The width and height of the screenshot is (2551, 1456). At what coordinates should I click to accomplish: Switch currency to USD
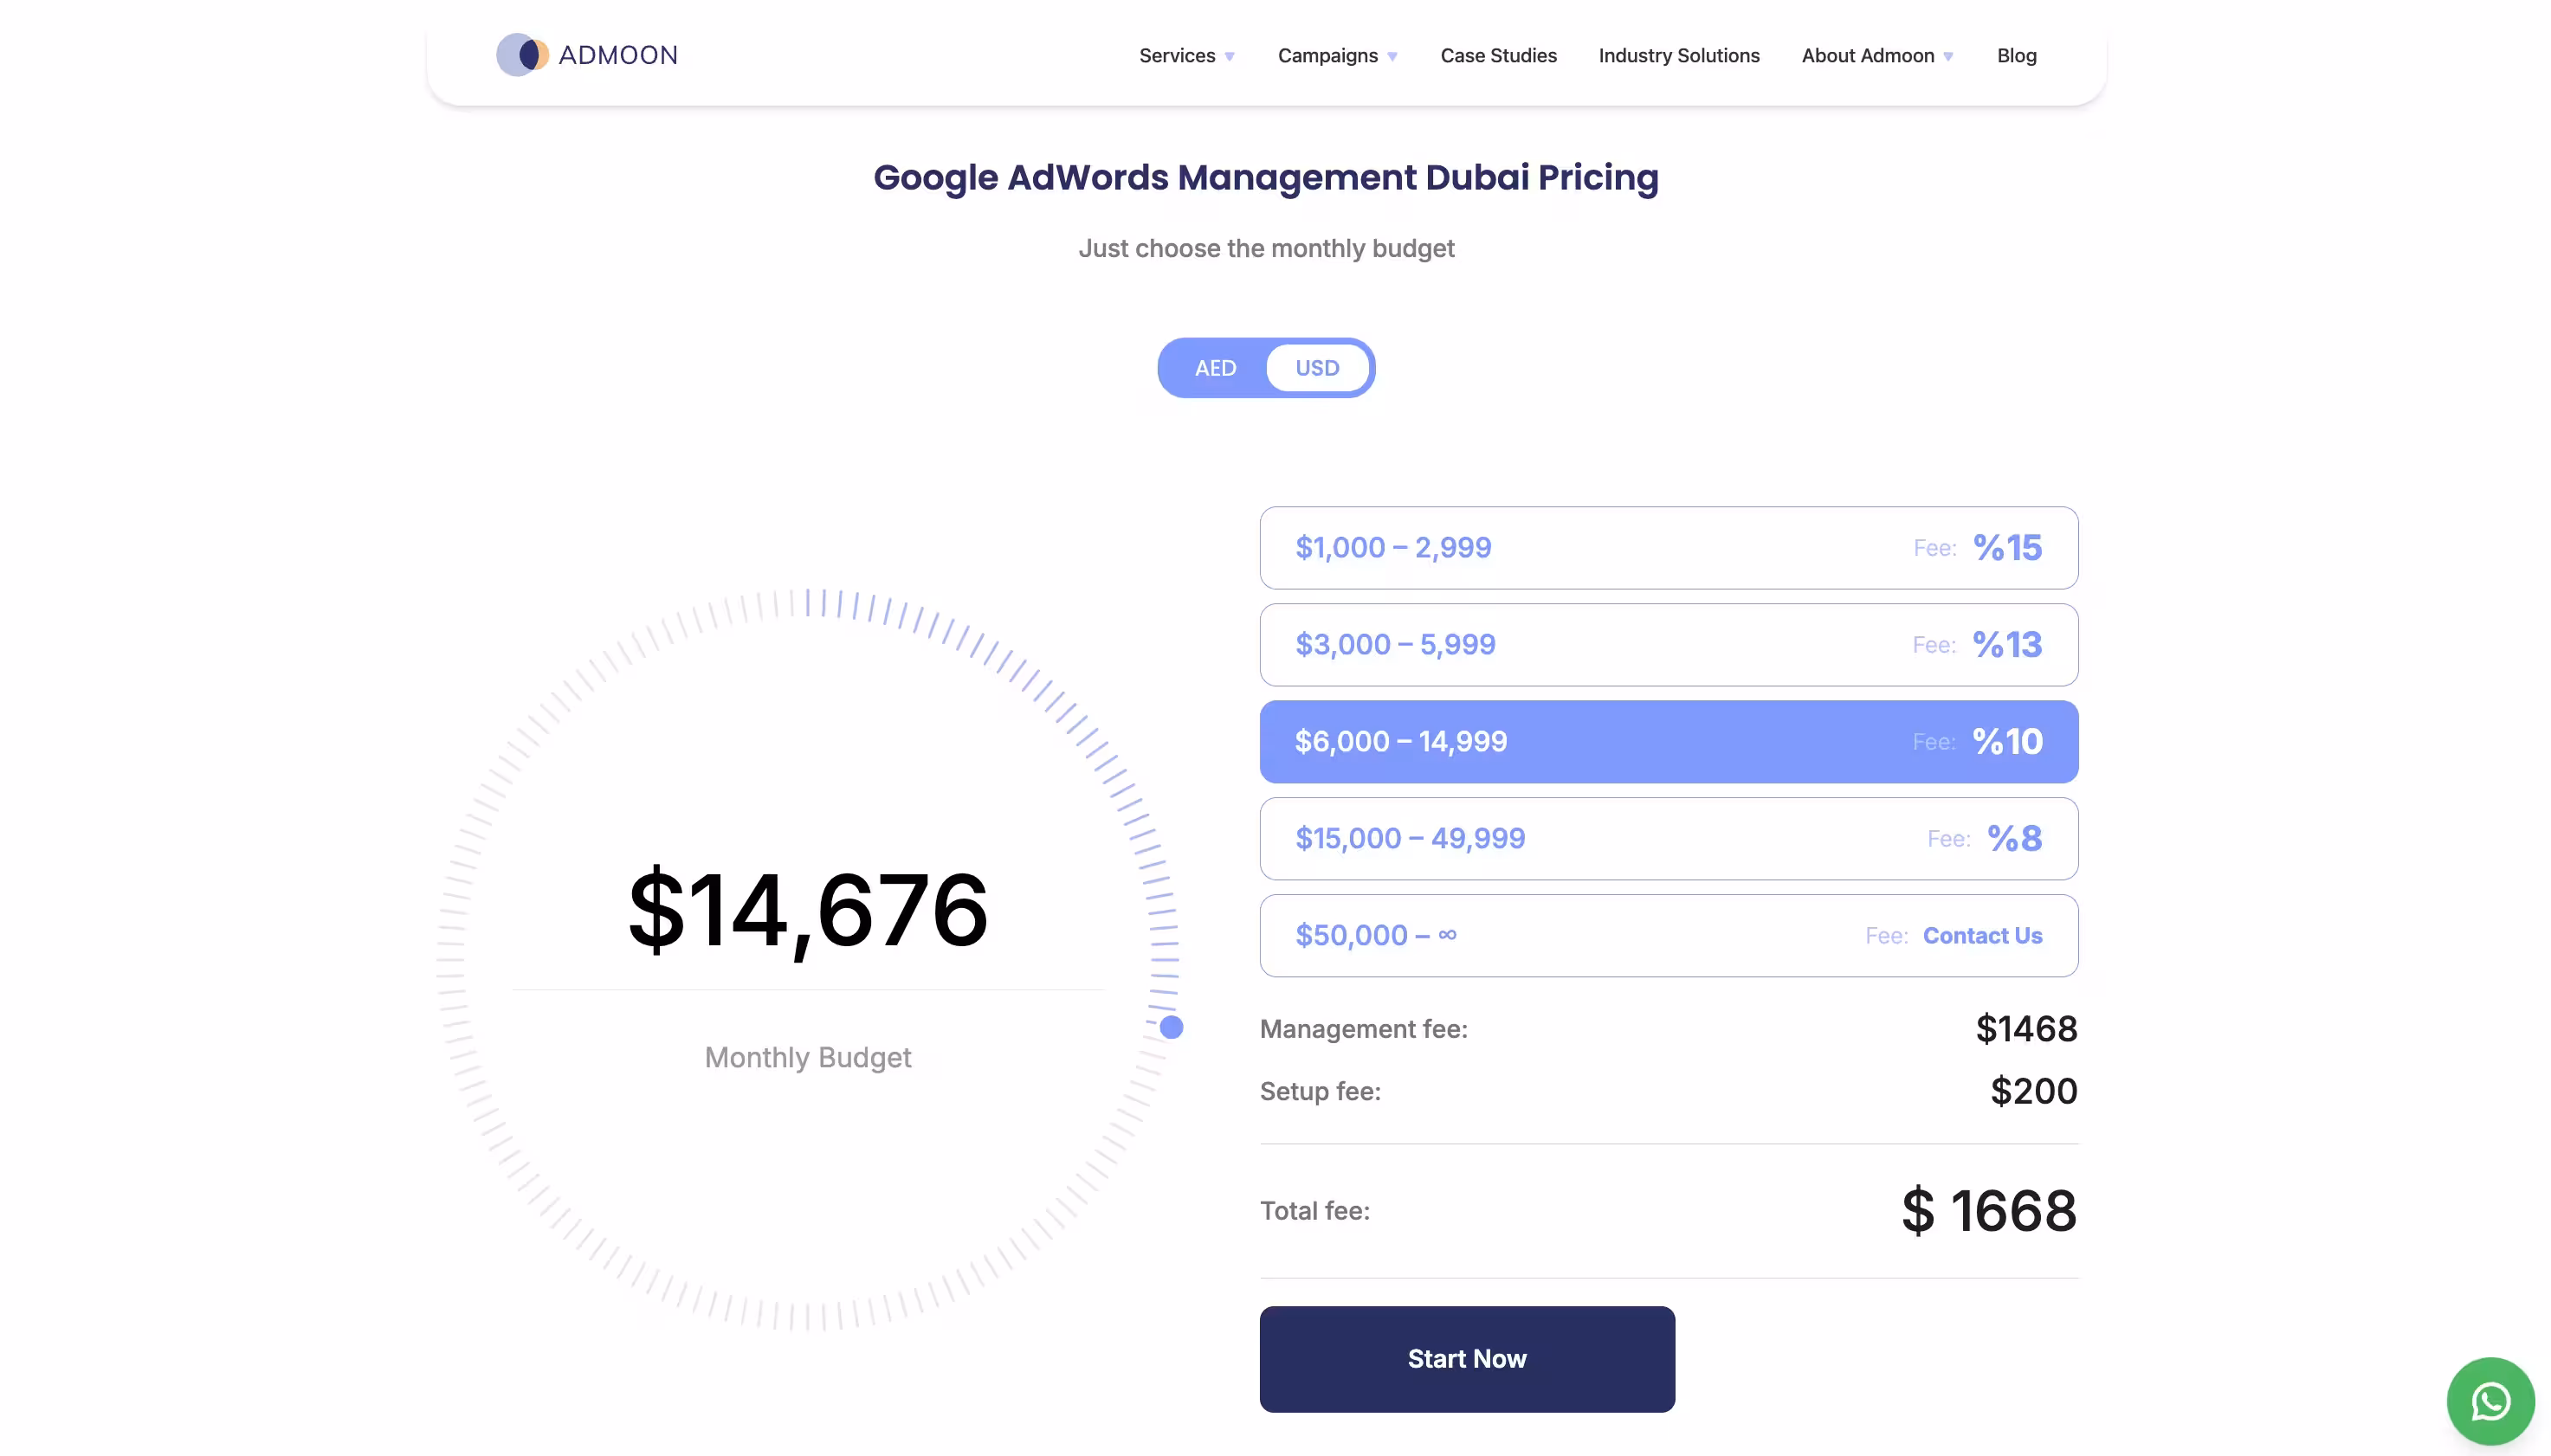(1317, 368)
